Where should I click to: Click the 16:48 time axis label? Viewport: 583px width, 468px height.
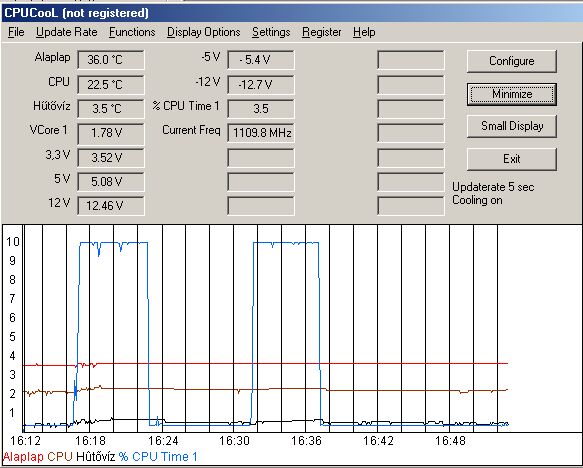(450, 441)
